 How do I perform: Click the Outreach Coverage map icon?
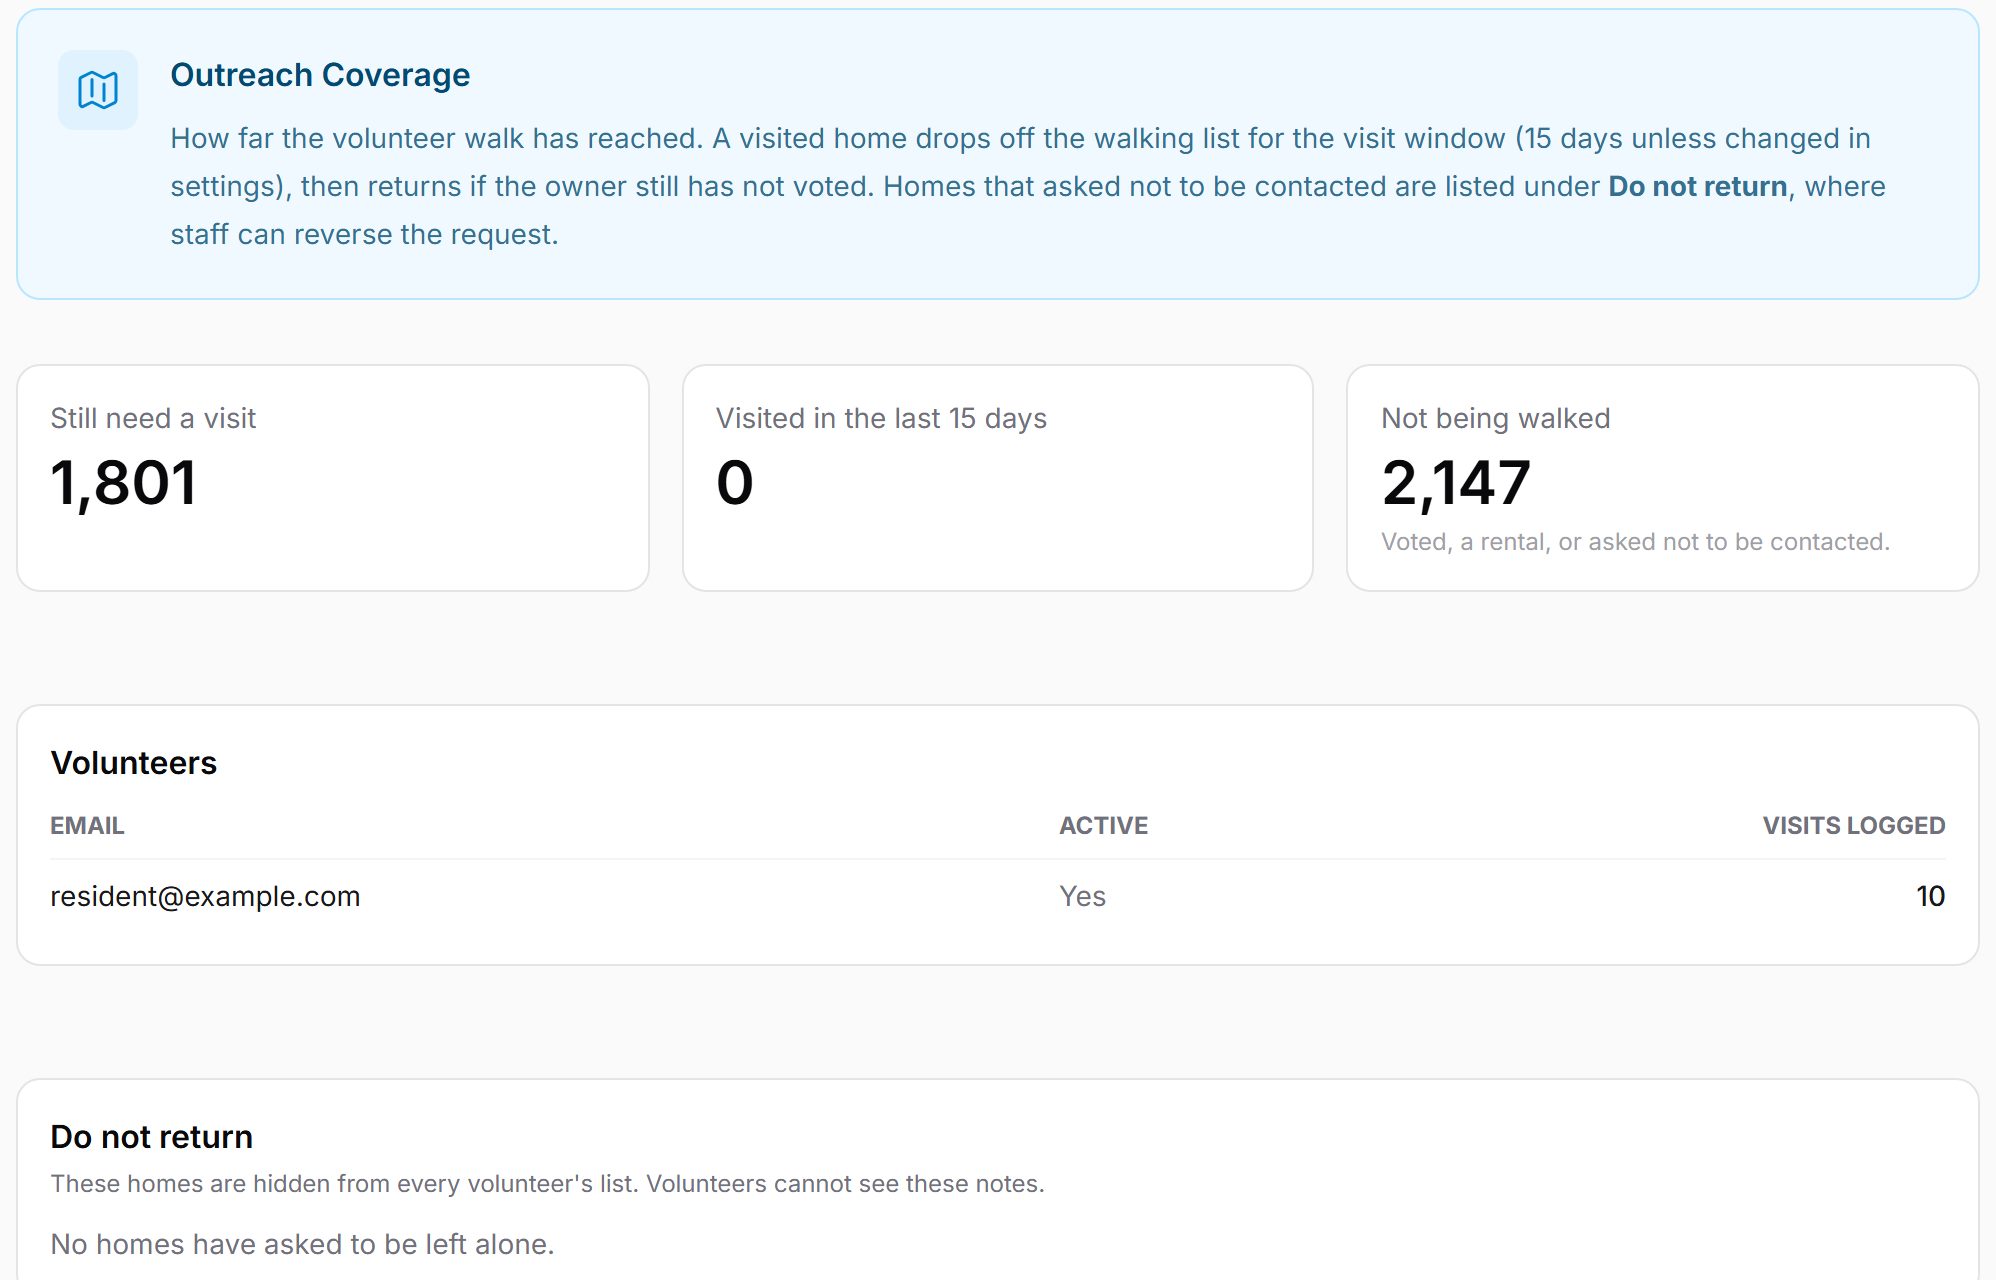click(98, 90)
